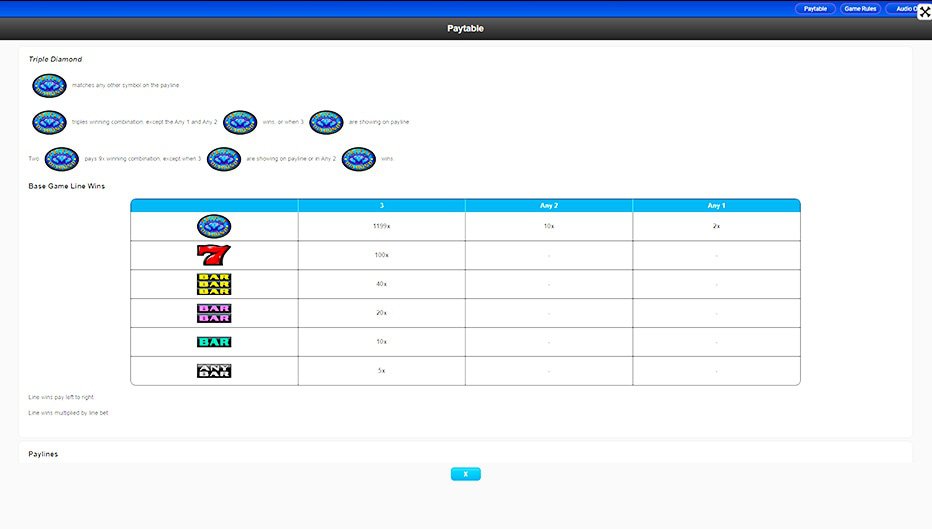The image size is (932, 529).
Task: Switch to the Game Rules tab
Action: pyautogui.click(x=860, y=9)
